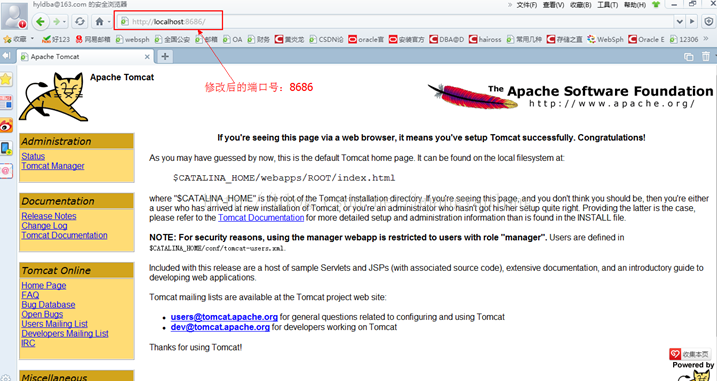Open the Home Page link under Tomcat Online
Screen dimensions: 717x381
tap(44, 285)
